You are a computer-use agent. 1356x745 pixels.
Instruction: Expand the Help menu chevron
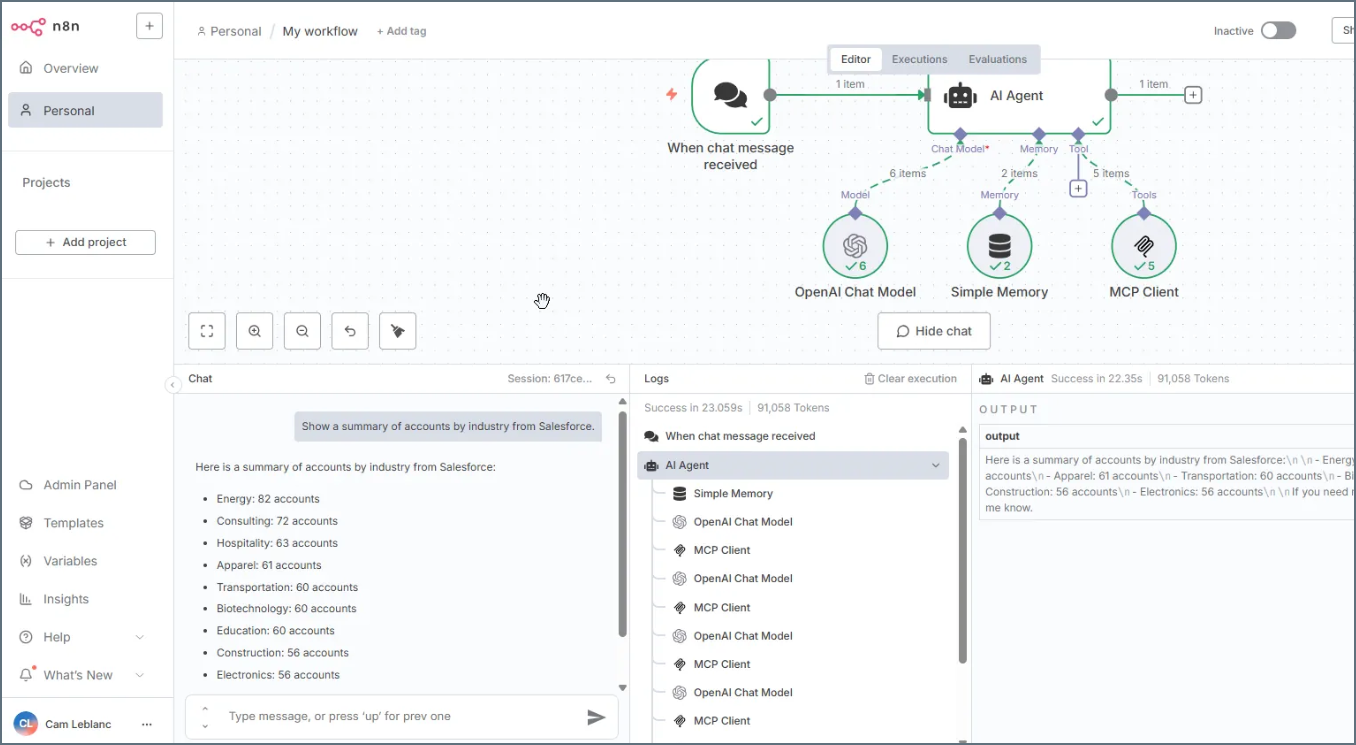tap(139, 637)
